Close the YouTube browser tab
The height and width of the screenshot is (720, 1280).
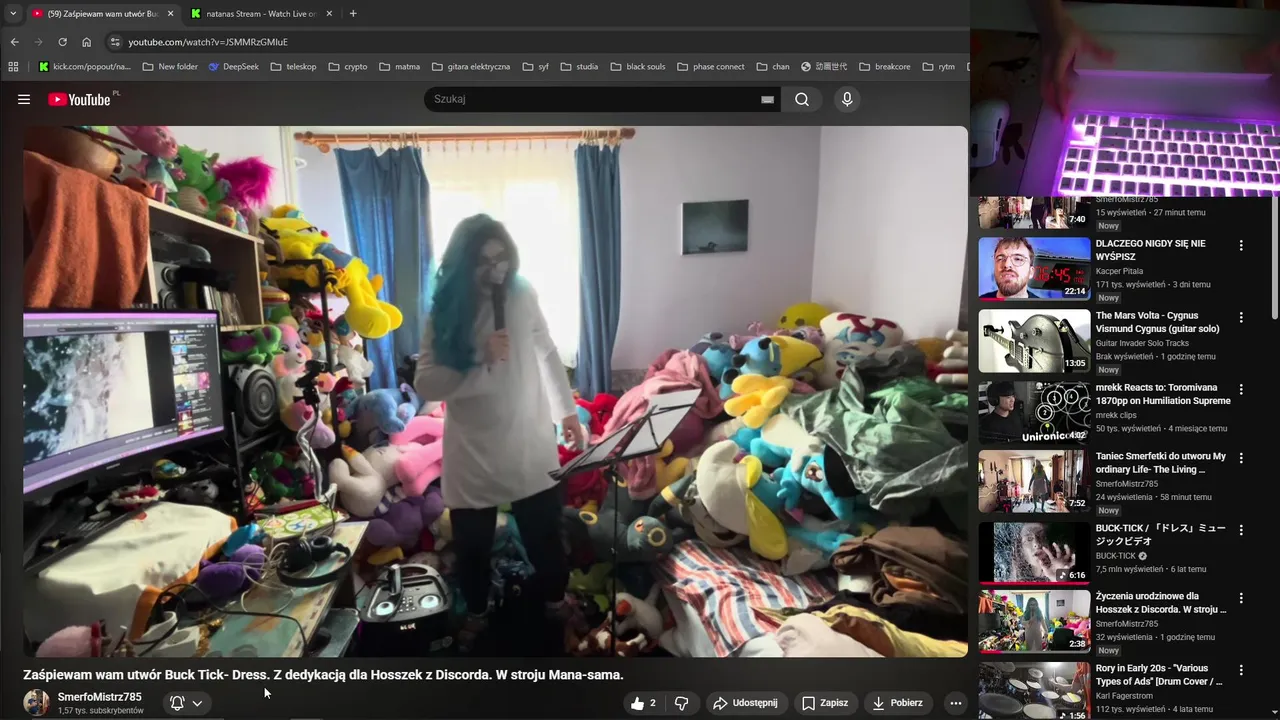click(x=170, y=14)
